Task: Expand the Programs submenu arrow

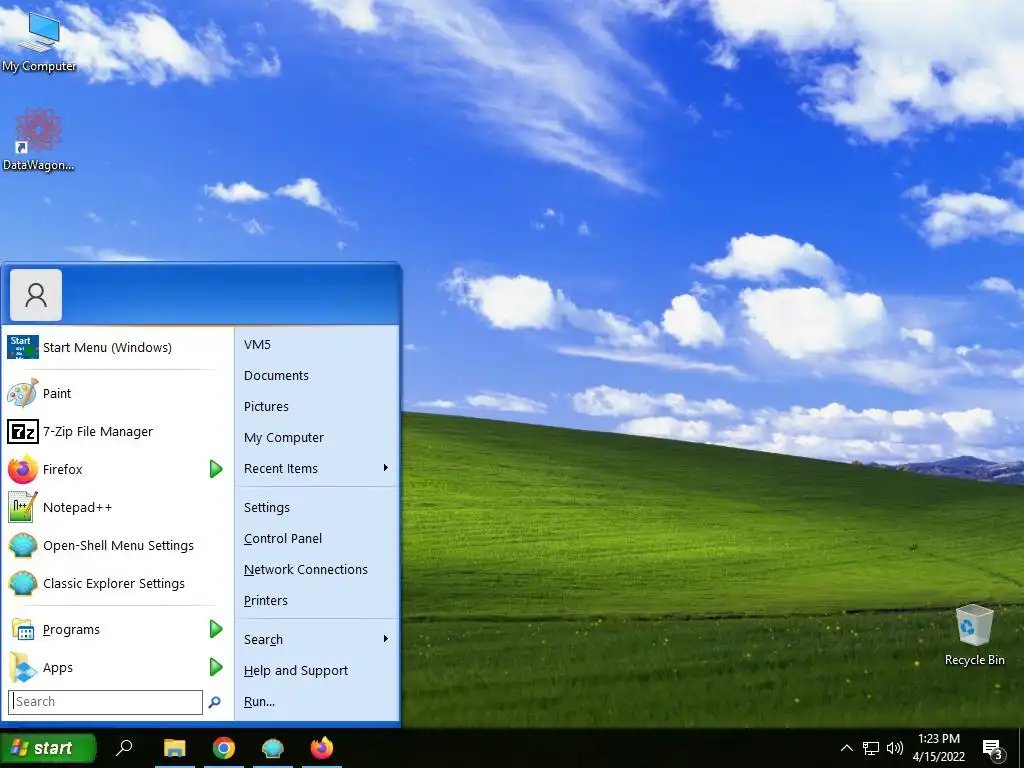Action: [x=216, y=629]
